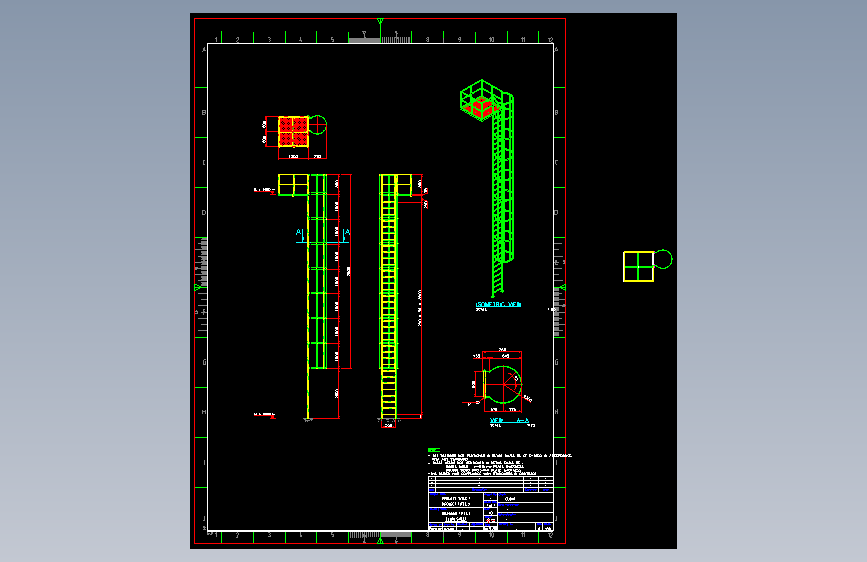
Task: Select the yellow platform grid outside the sheet
Action: click(x=639, y=267)
